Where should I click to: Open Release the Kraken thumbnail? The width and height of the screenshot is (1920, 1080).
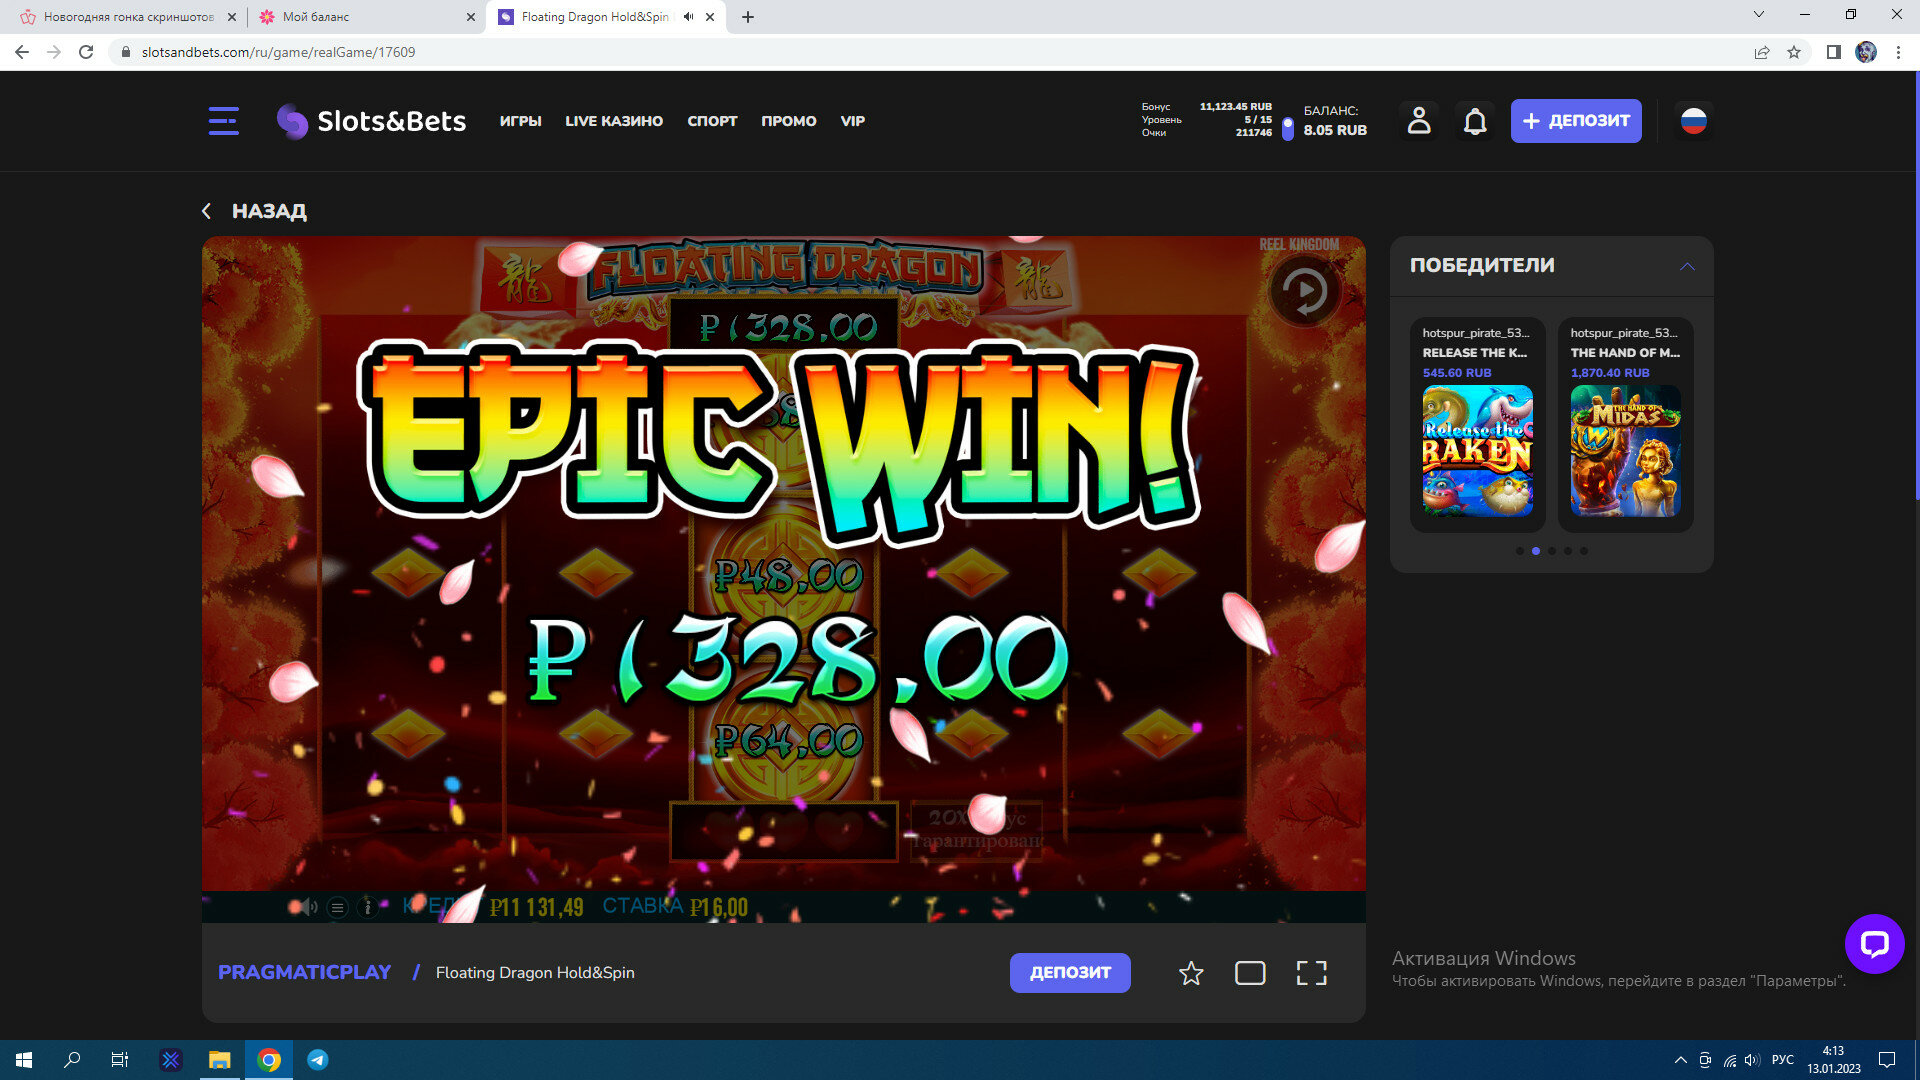pos(1477,450)
